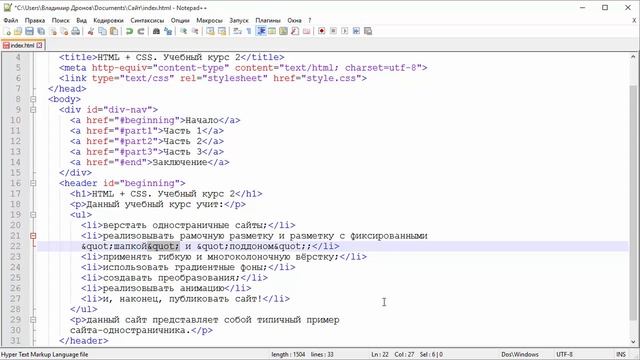Viewport: 640px width, 360px height.
Task: Click the Paste clipboard icon
Action: (114, 31)
